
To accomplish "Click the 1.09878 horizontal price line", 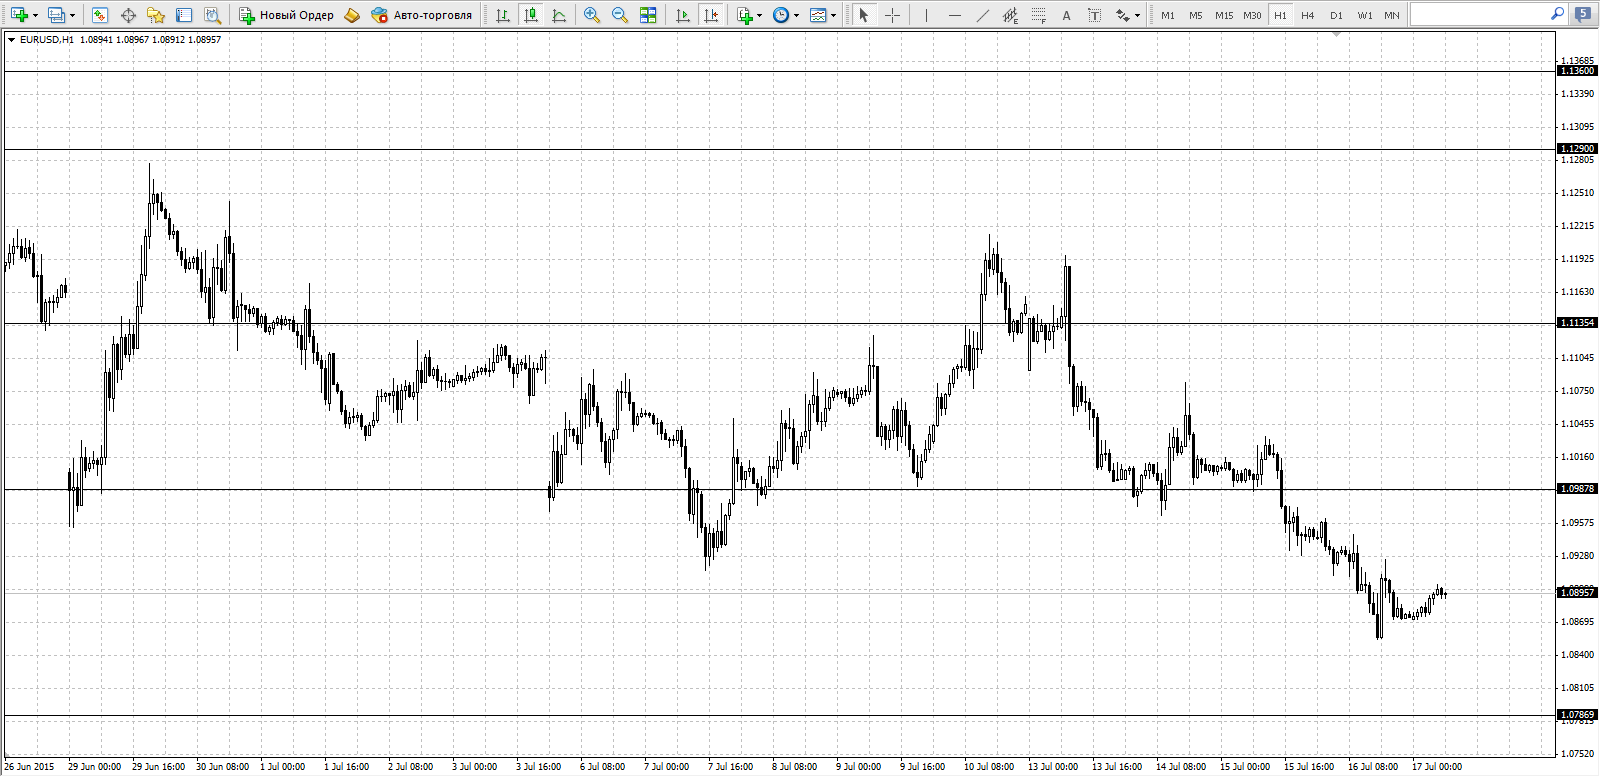I will (780, 489).
